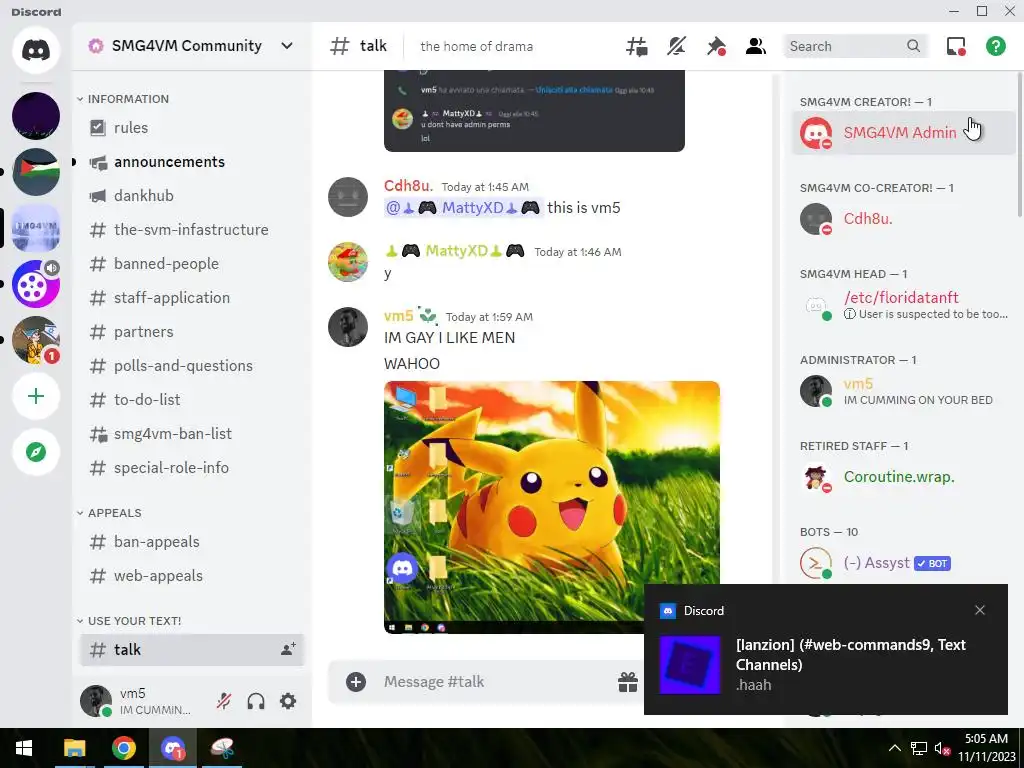This screenshot has height=768, width=1024.
Task: Open Assyst bot member entry
Action: pyautogui.click(x=904, y=563)
